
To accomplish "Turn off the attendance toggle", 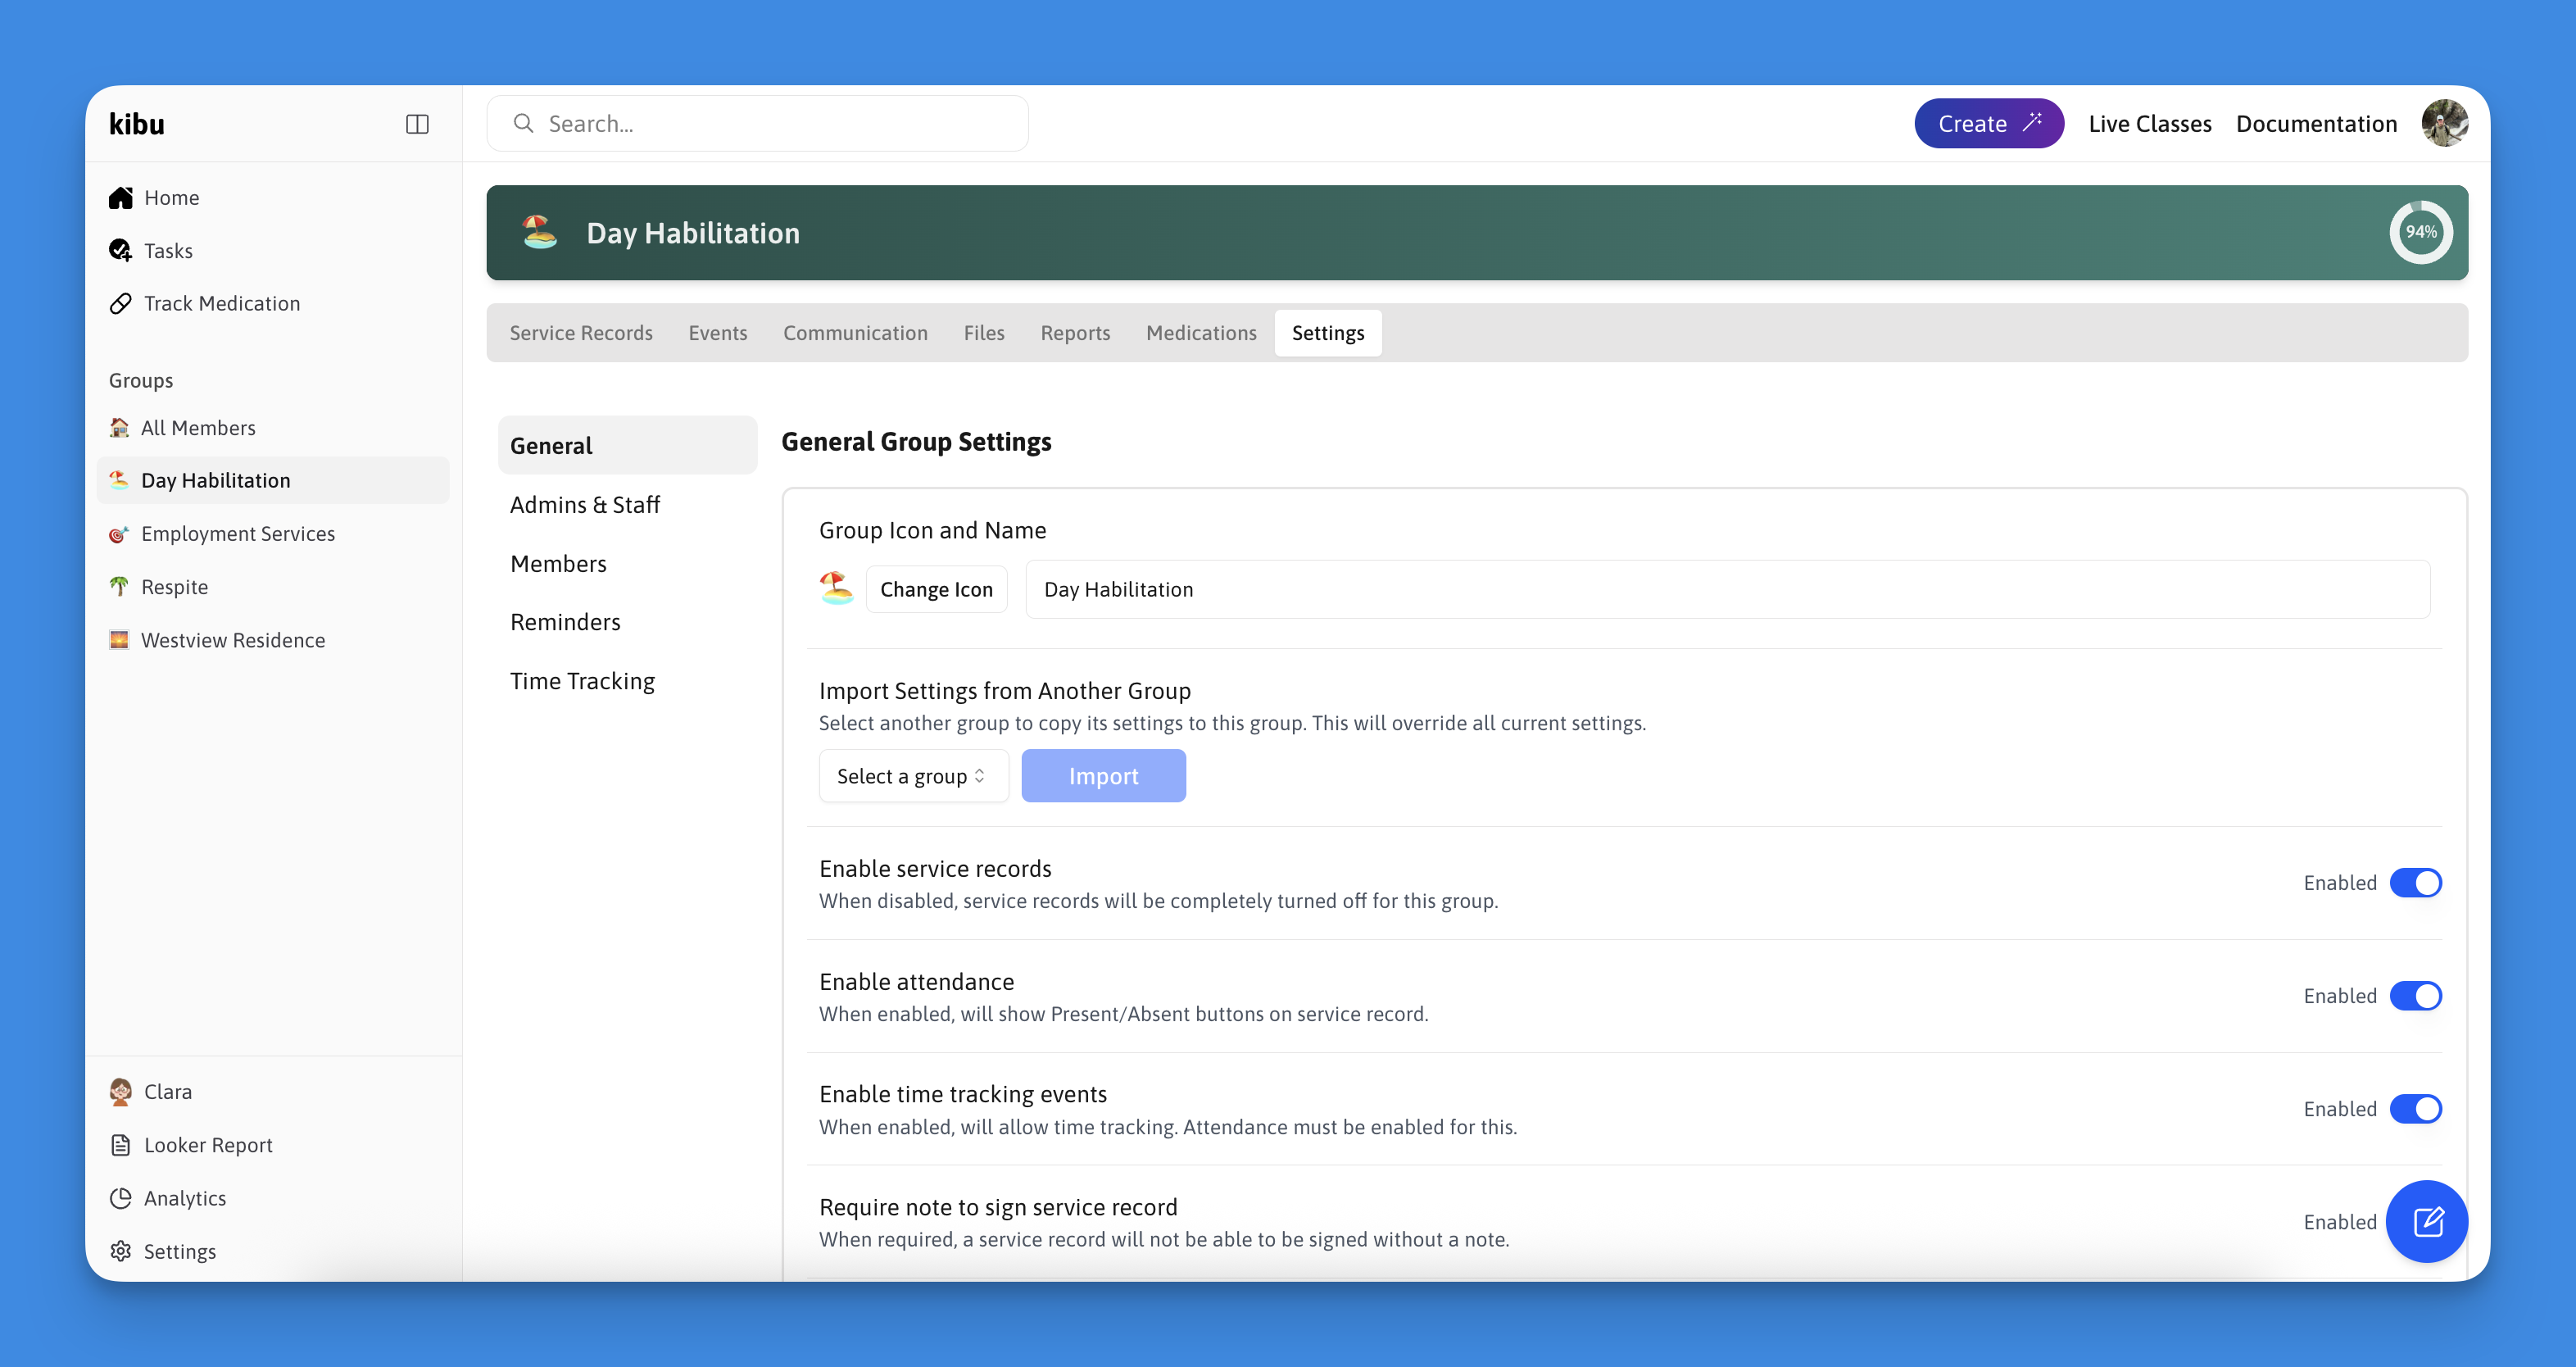I will point(2415,996).
